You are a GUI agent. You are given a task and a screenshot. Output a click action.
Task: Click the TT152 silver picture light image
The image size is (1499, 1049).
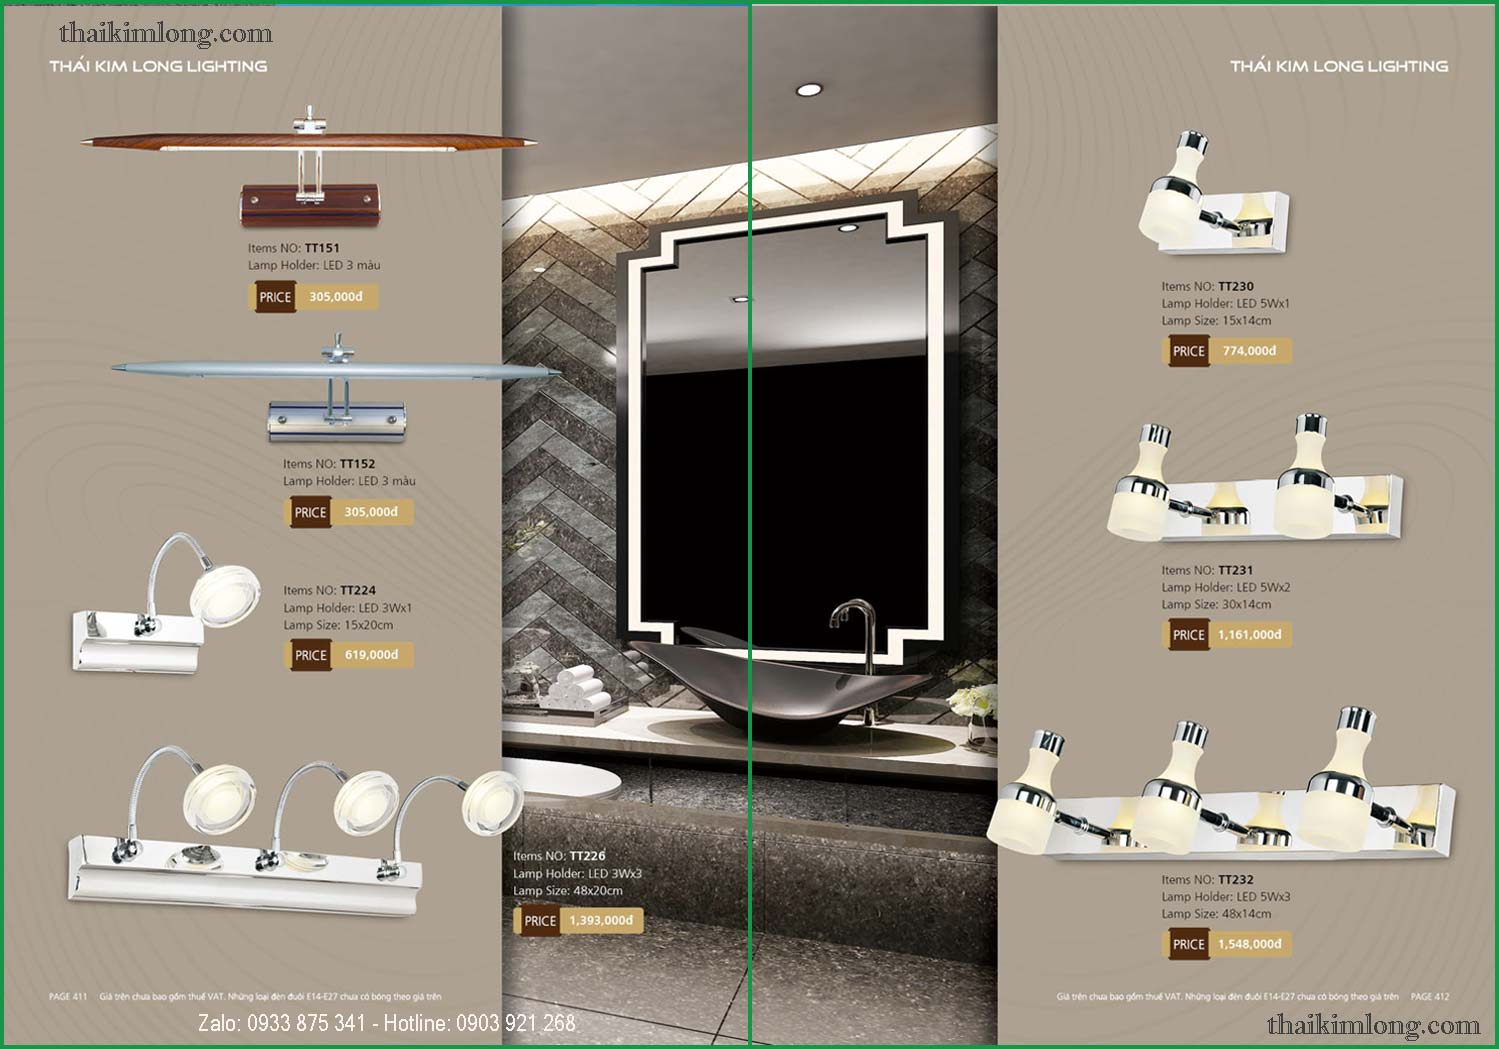pos(336,395)
